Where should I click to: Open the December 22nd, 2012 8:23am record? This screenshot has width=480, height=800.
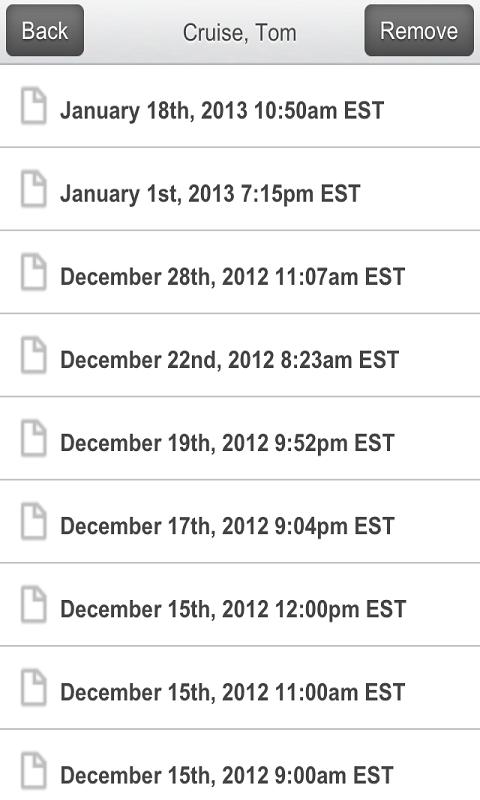coord(240,356)
